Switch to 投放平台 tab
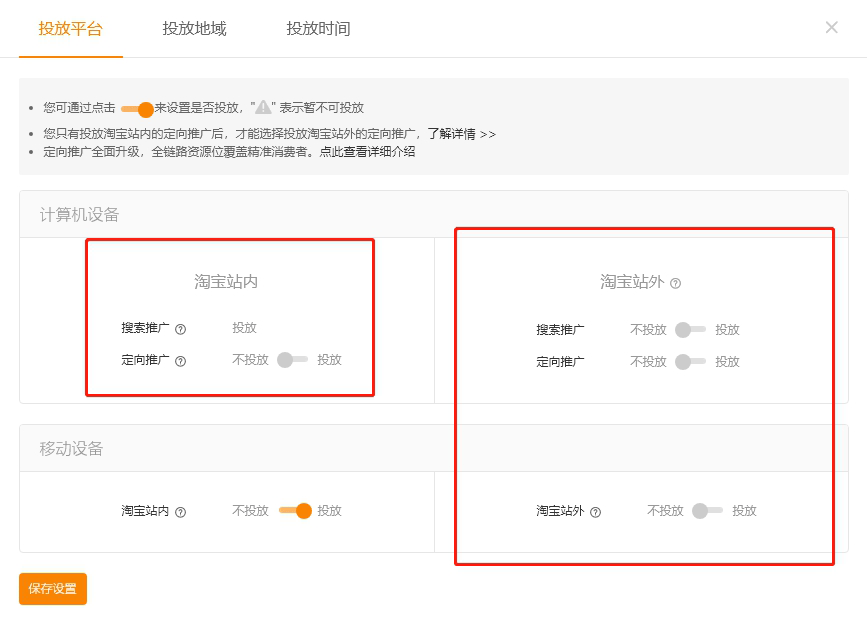Screen dimensions: 867x617 point(70,29)
